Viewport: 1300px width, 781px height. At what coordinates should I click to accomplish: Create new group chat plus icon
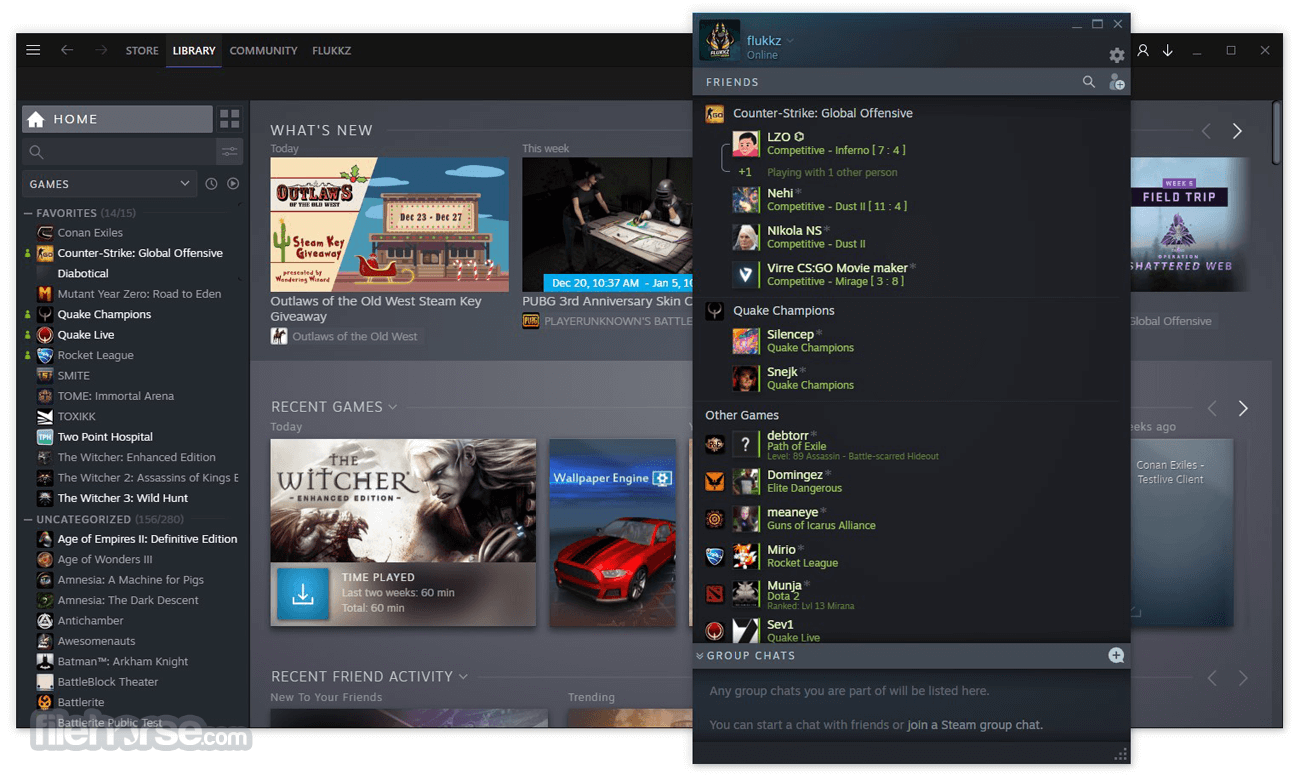click(x=1116, y=655)
